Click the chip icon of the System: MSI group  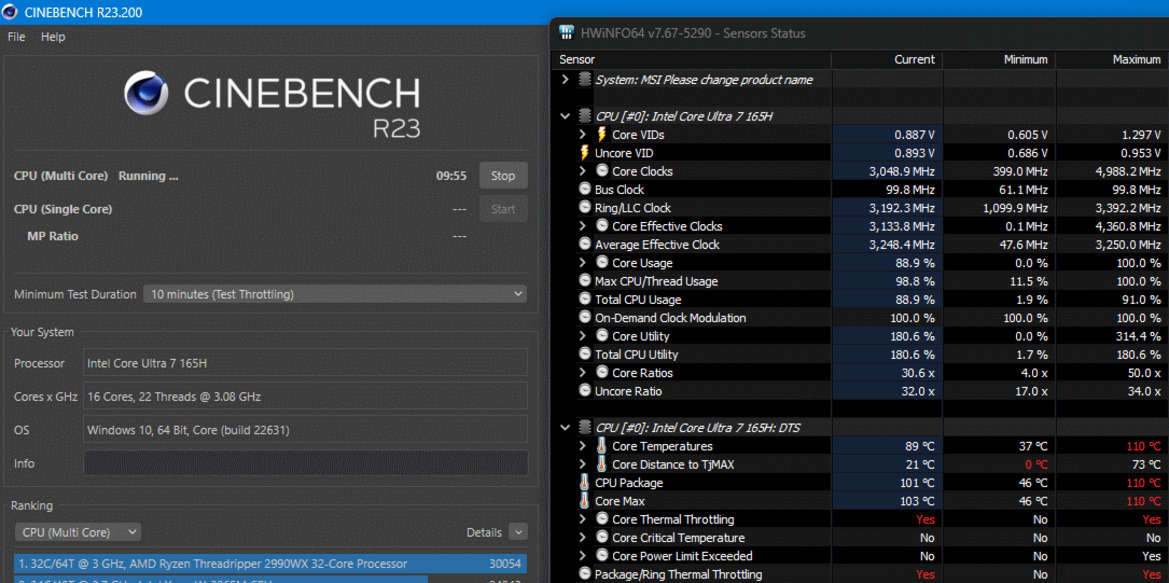[584, 80]
